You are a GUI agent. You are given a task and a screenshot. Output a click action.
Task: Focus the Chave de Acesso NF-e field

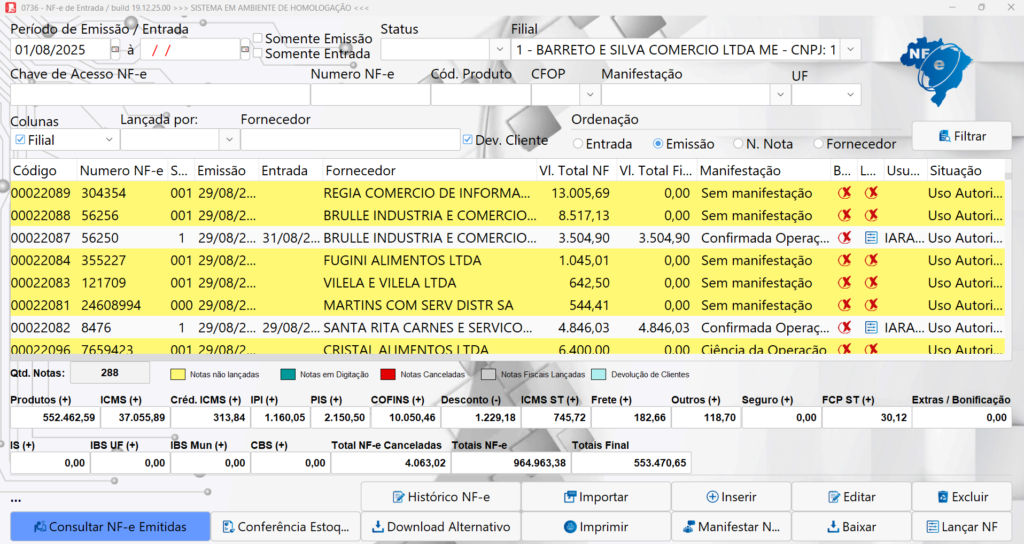159,94
